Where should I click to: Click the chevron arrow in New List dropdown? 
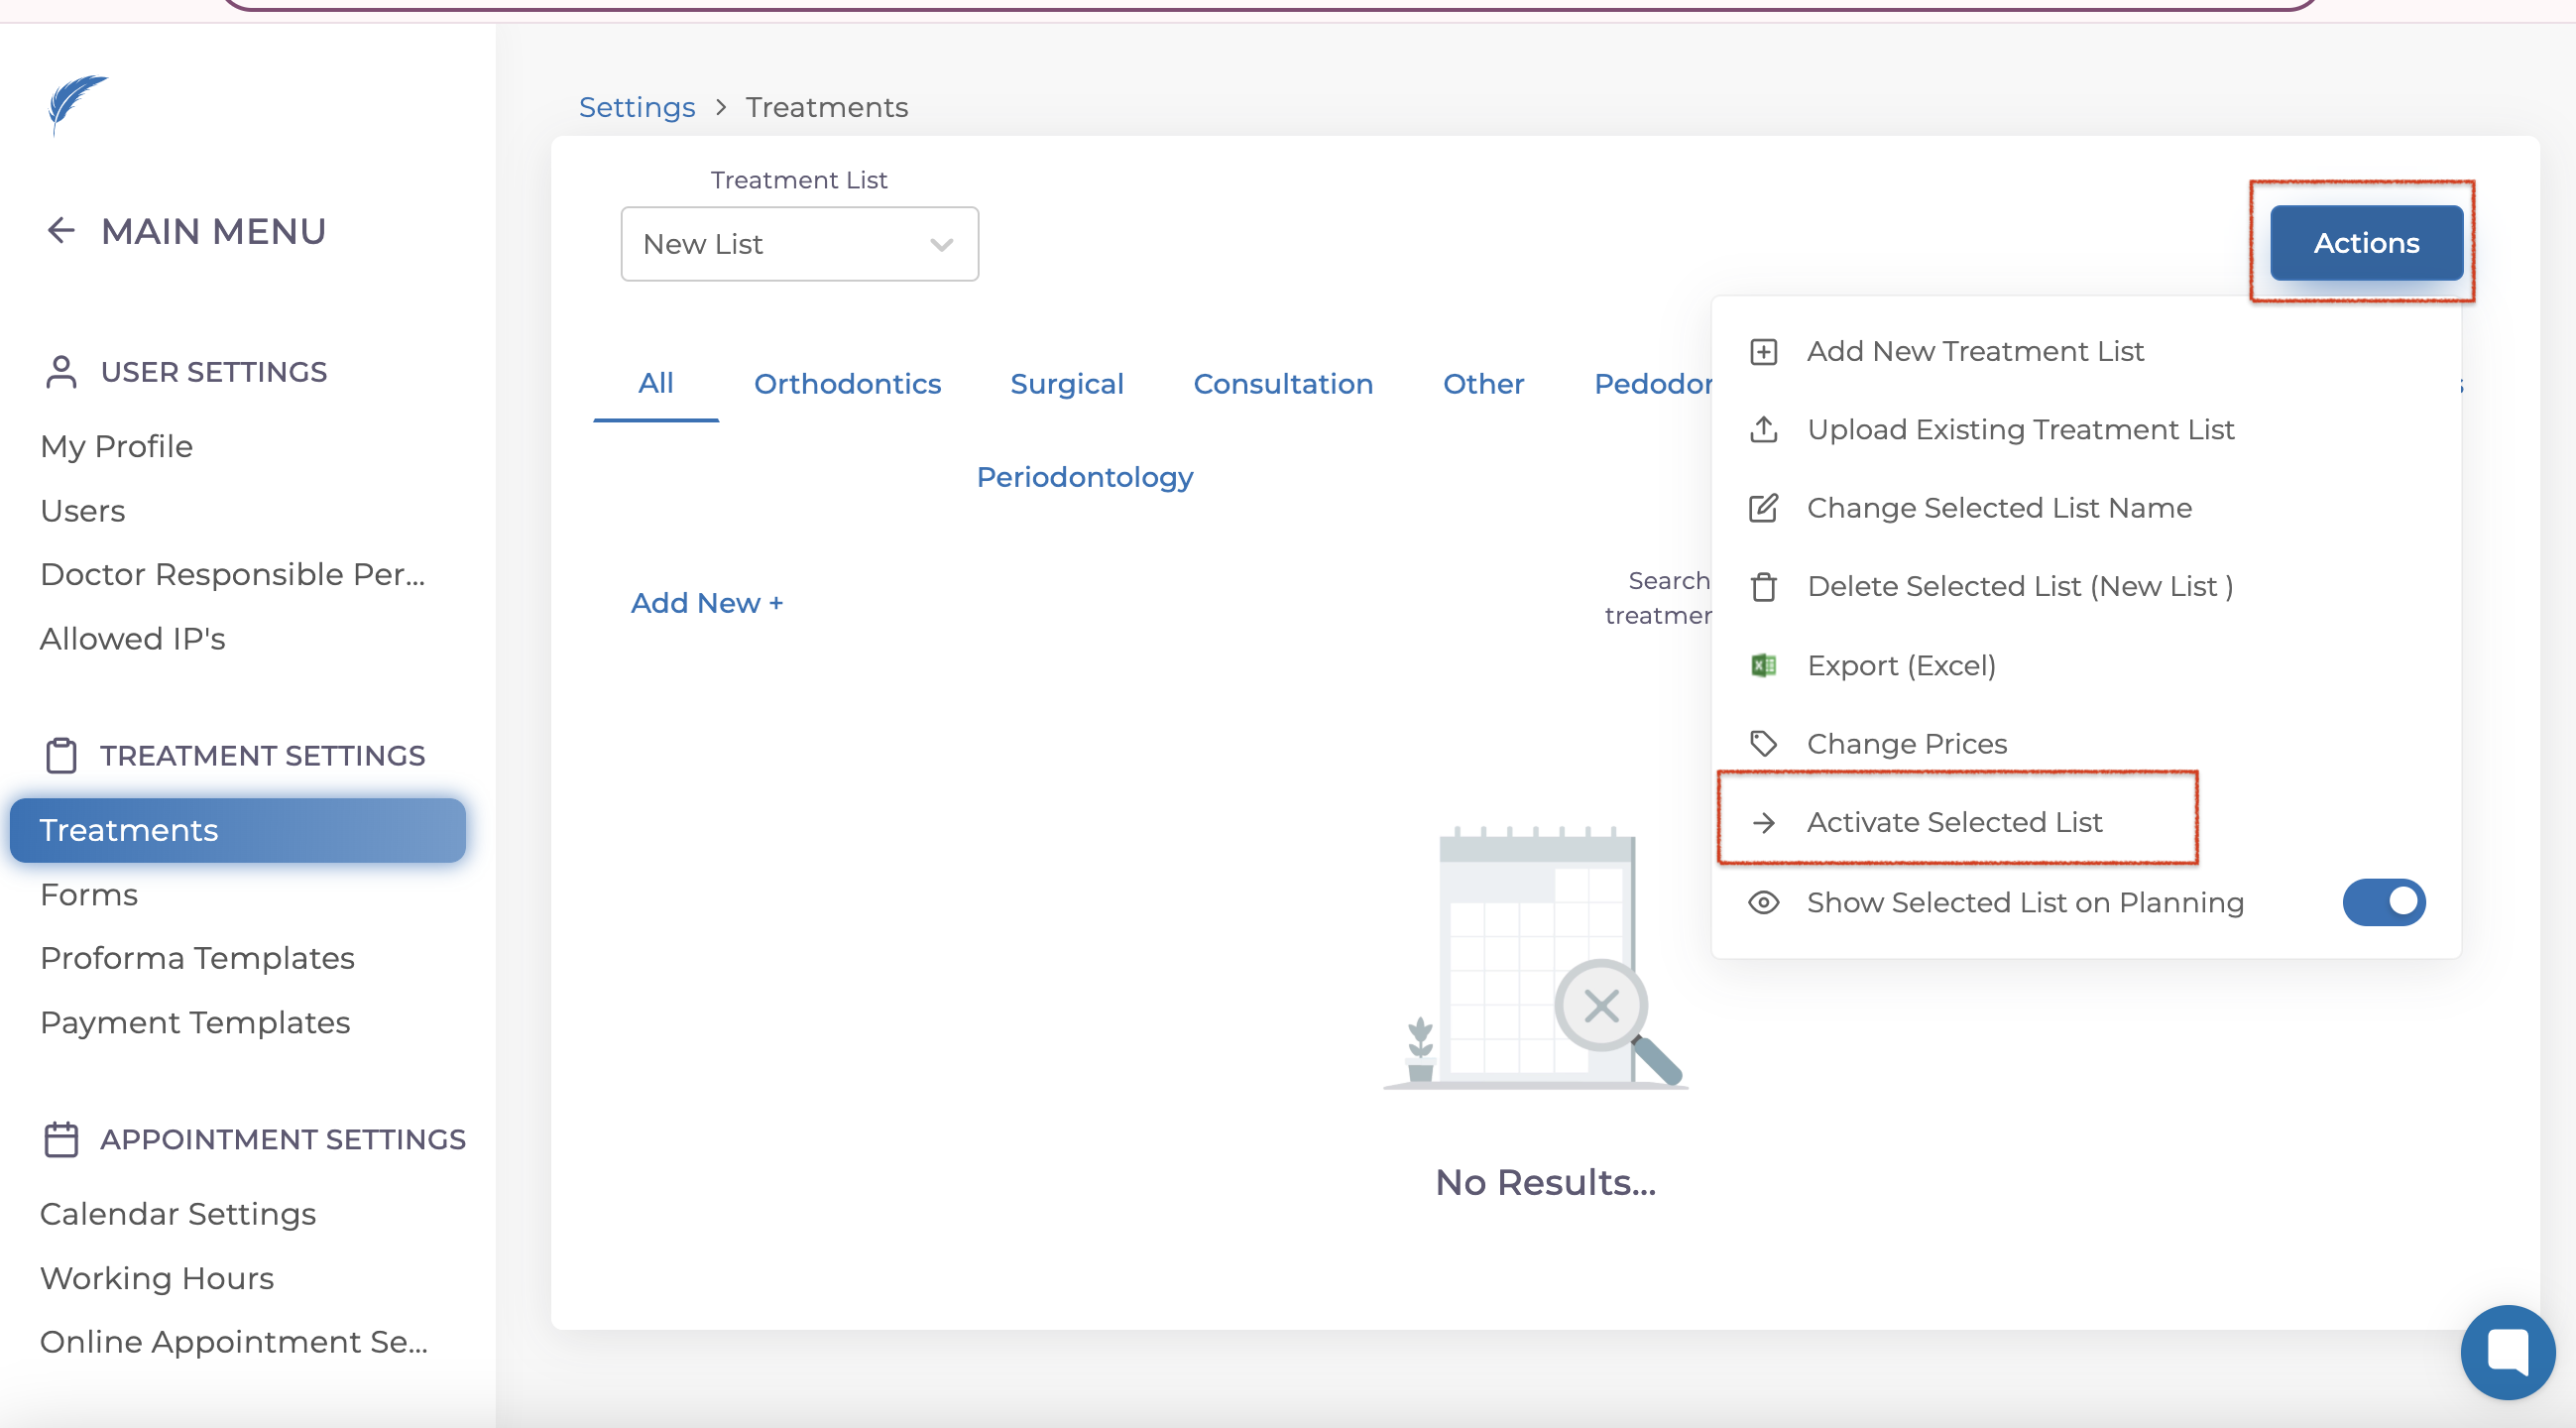940,245
